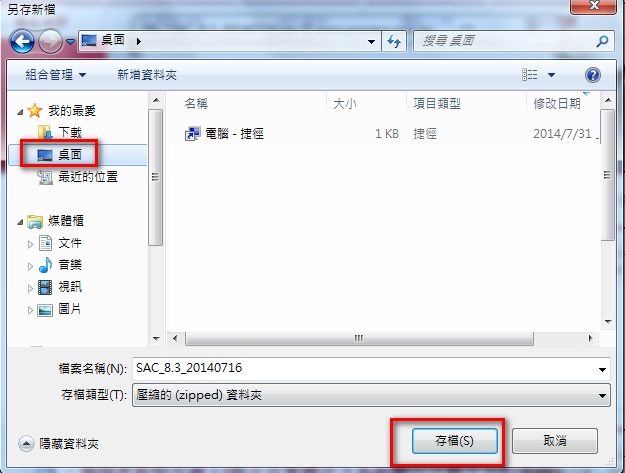Image resolution: width=625 pixels, height=473 pixels.
Task: Open the 組合管理 menu
Action: [x=55, y=75]
